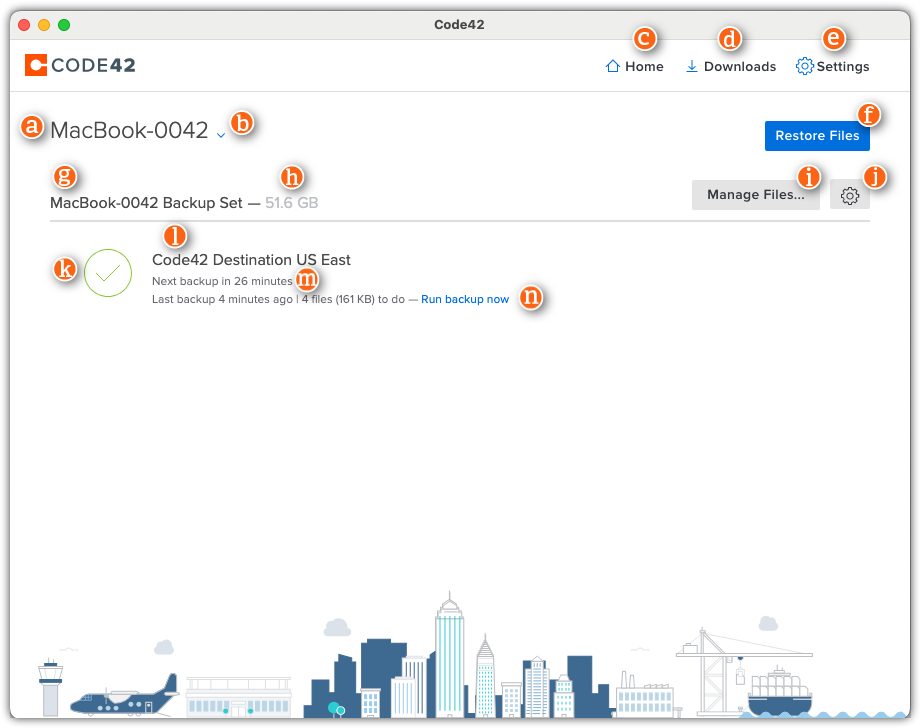Go to the Downloads tab

(x=731, y=66)
